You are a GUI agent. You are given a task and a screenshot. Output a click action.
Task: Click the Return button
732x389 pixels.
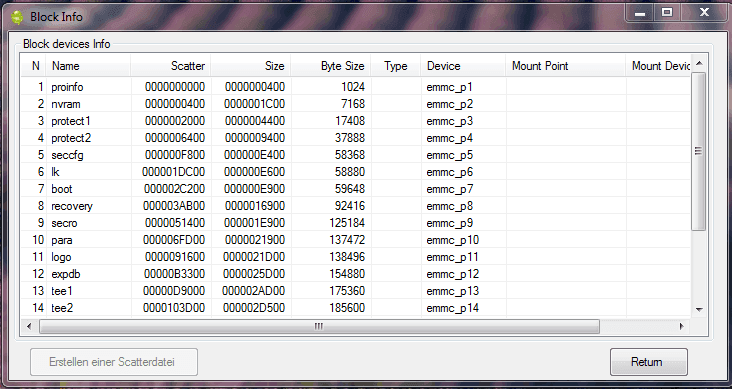pyautogui.click(x=648, y=361)
